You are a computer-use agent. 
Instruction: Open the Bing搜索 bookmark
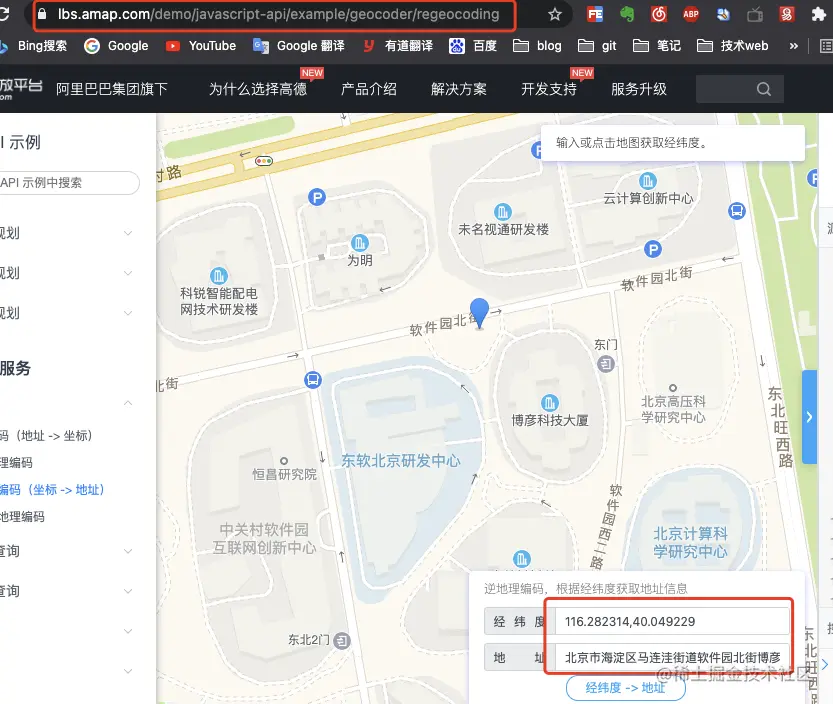point(33,46)
